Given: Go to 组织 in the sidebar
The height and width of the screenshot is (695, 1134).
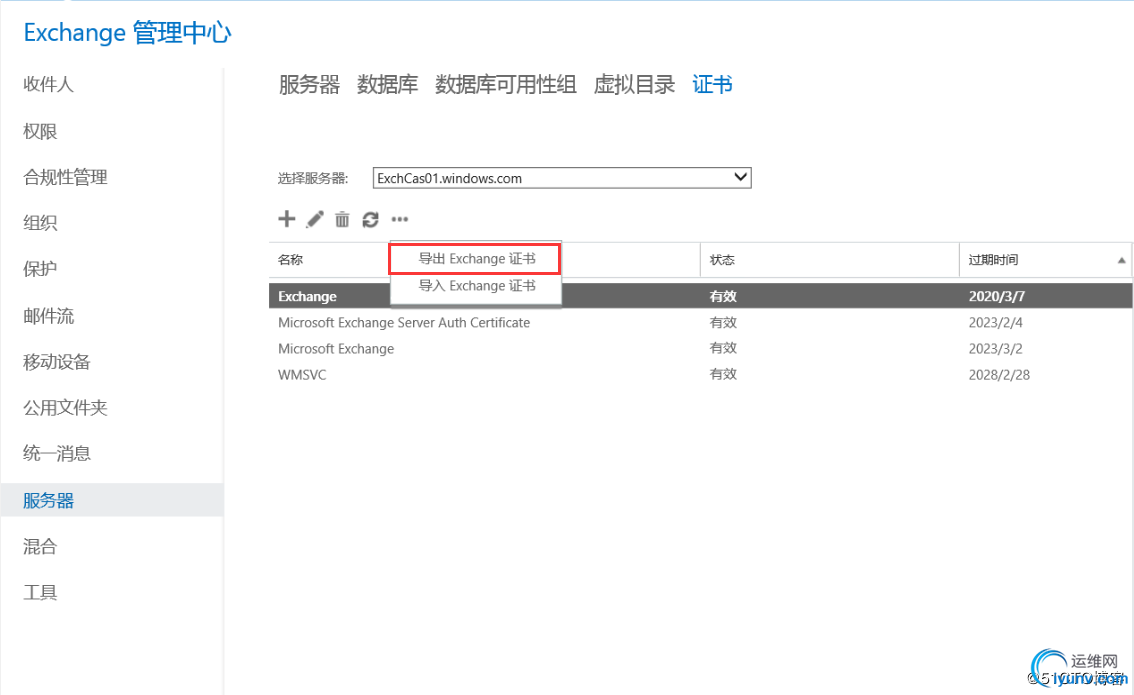Looking at the screenshot, I should point(40,223).
